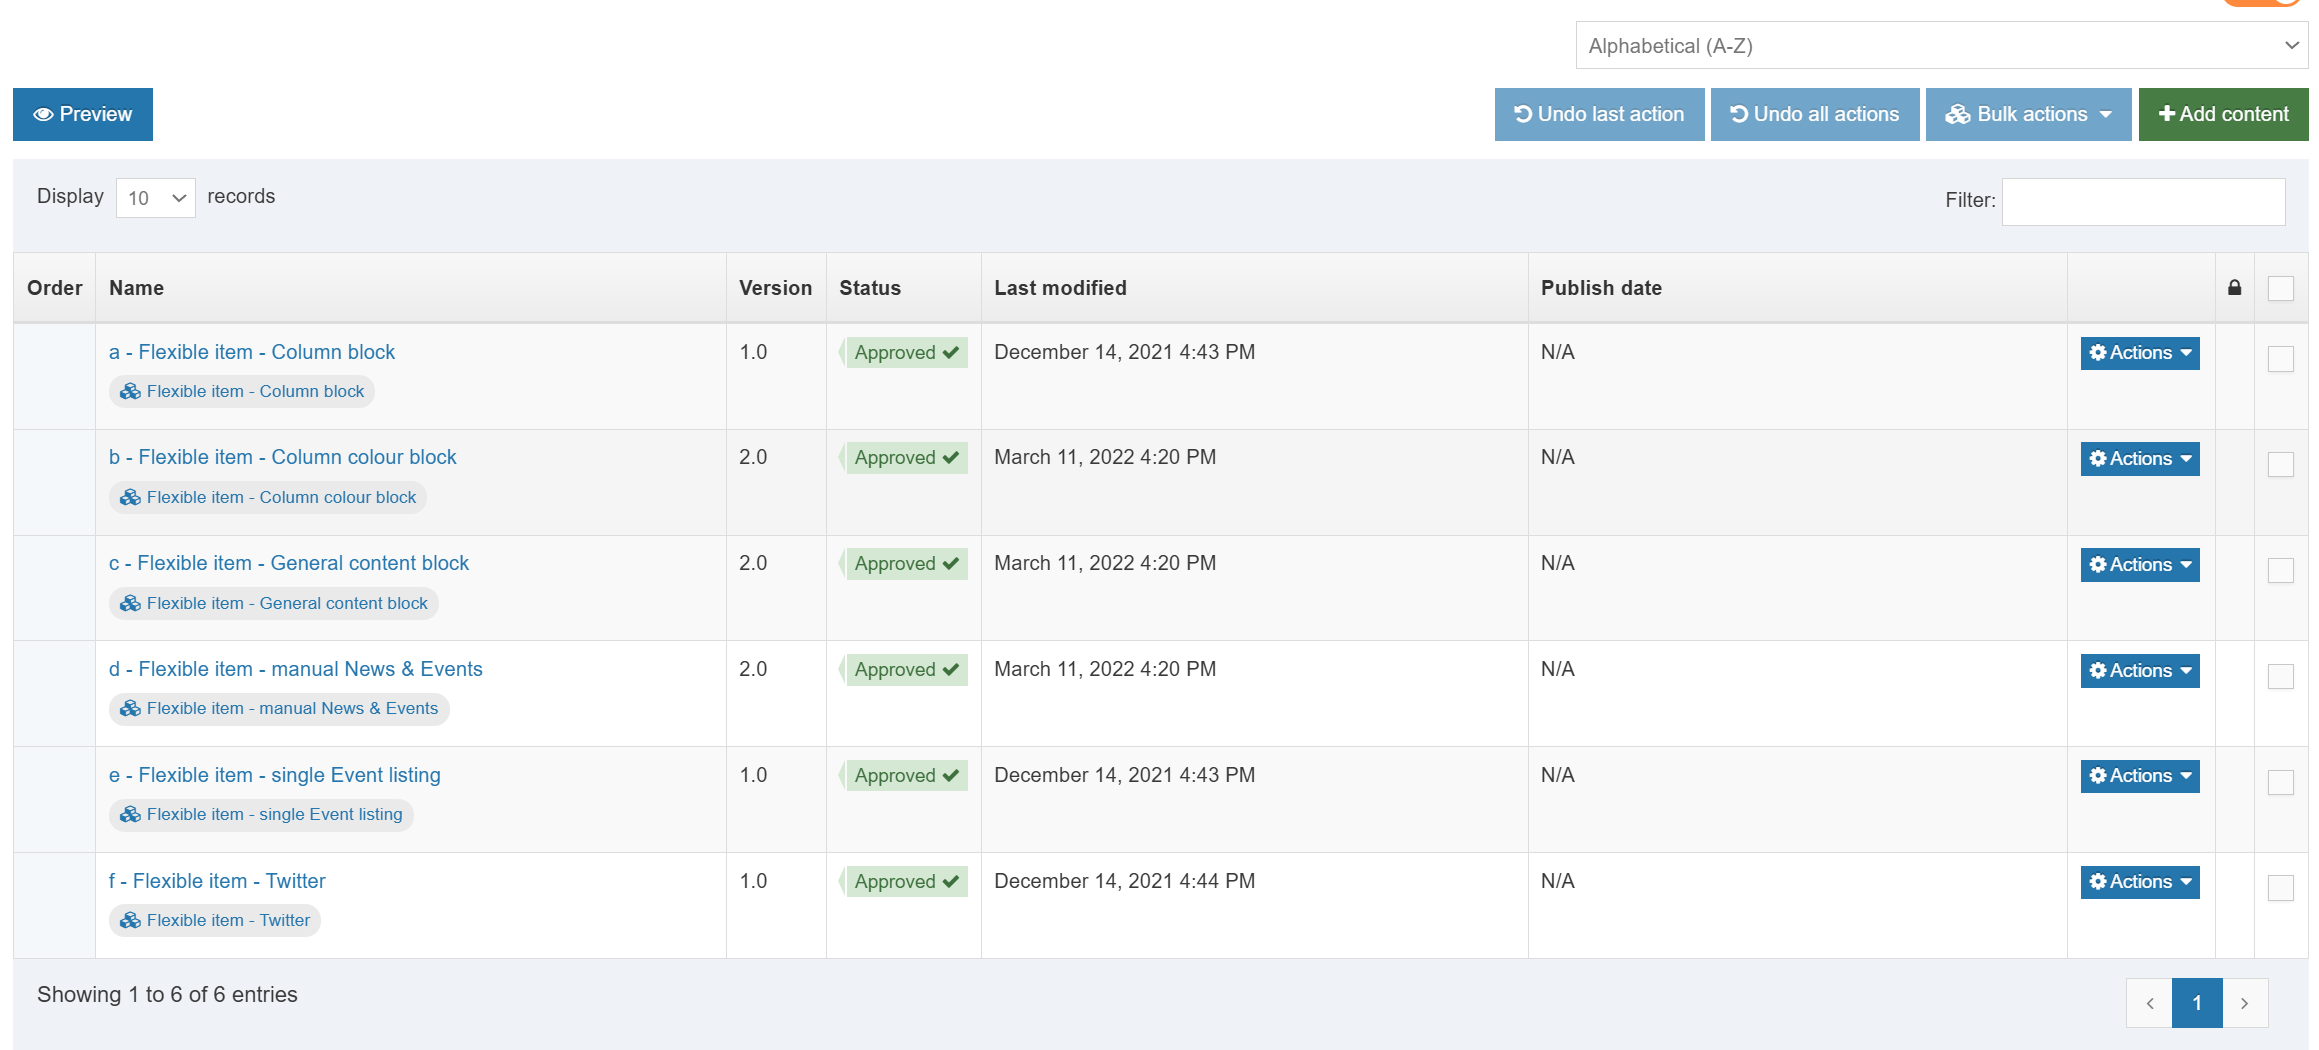Open Actions menu for single Event listing
This screenshot has width=2319, height=1050.
pyautogui.click(x=2139, y=776)
